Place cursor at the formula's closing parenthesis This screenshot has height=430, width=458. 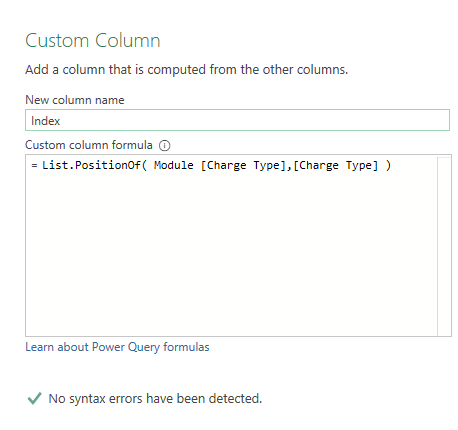tap(388, 165)
